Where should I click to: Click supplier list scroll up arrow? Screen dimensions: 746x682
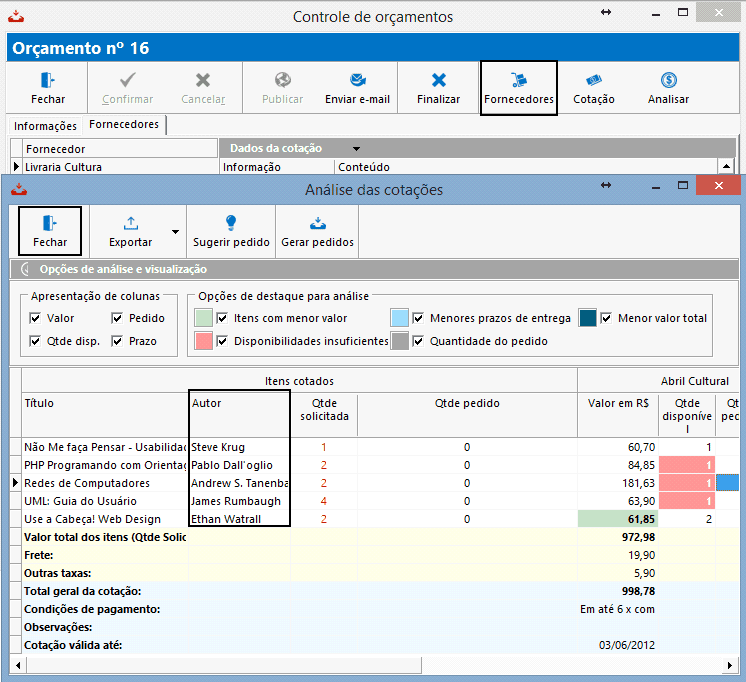(x=726, y=167)
